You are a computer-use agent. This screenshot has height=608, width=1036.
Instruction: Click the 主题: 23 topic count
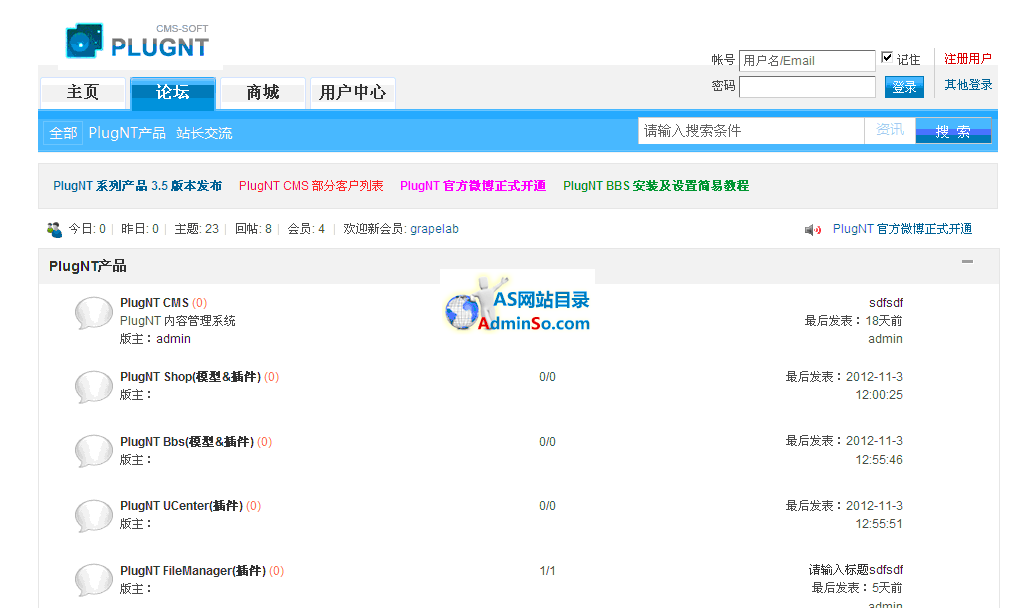(196, 229)
